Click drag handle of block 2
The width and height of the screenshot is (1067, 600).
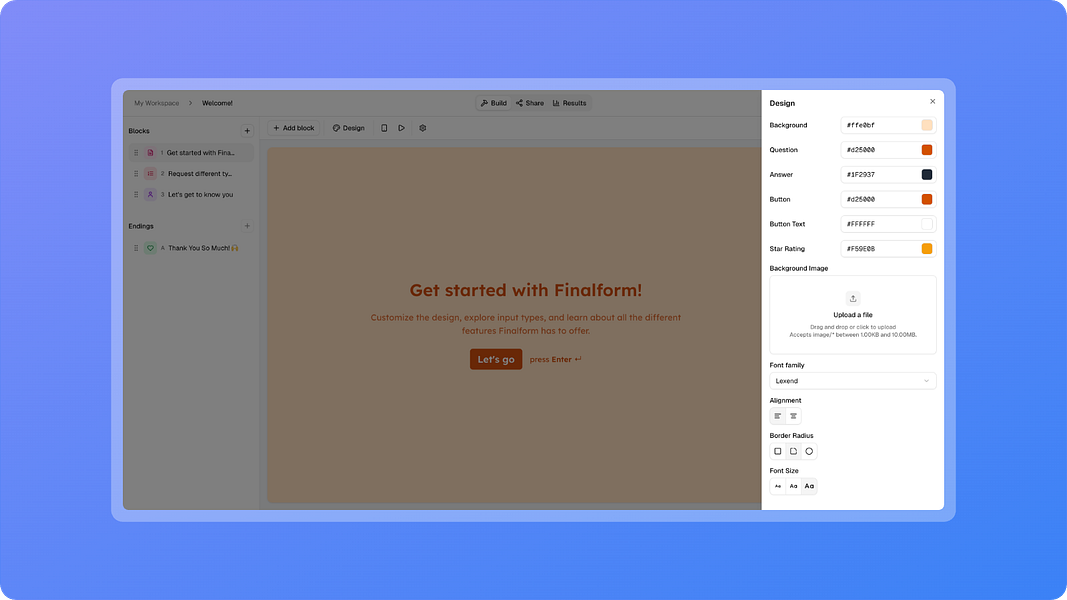(x=136, y=173)
